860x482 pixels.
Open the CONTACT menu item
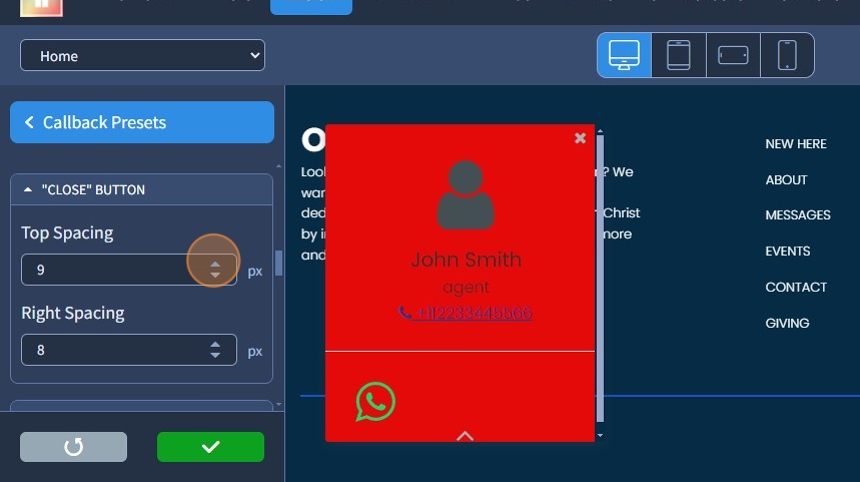[796, 287]
